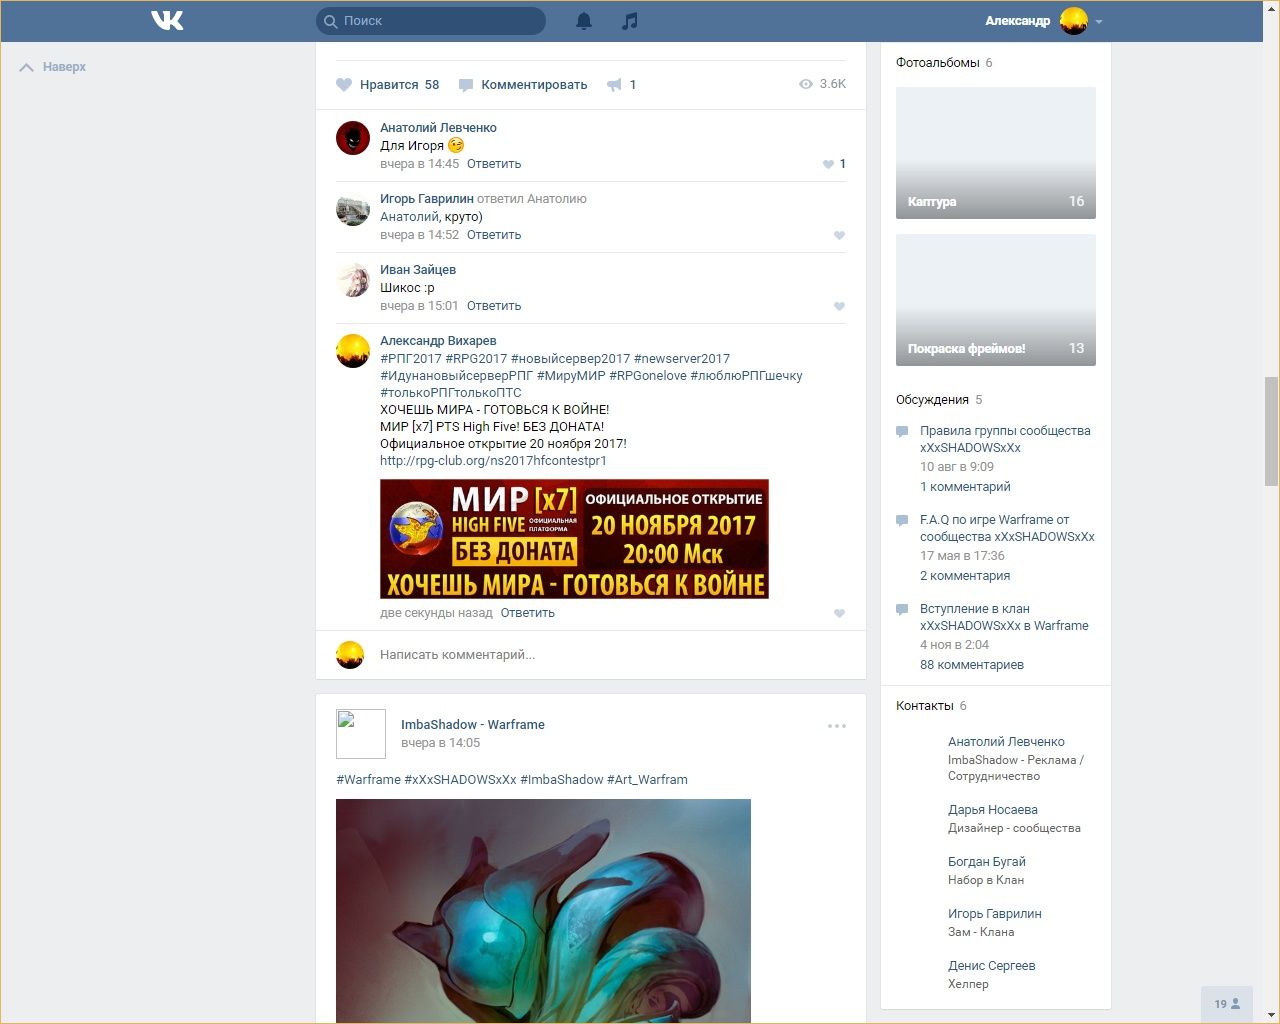Open Александр Вихарев commenter profile
Screen dimensions: 1280x1024
coord(438,341)
